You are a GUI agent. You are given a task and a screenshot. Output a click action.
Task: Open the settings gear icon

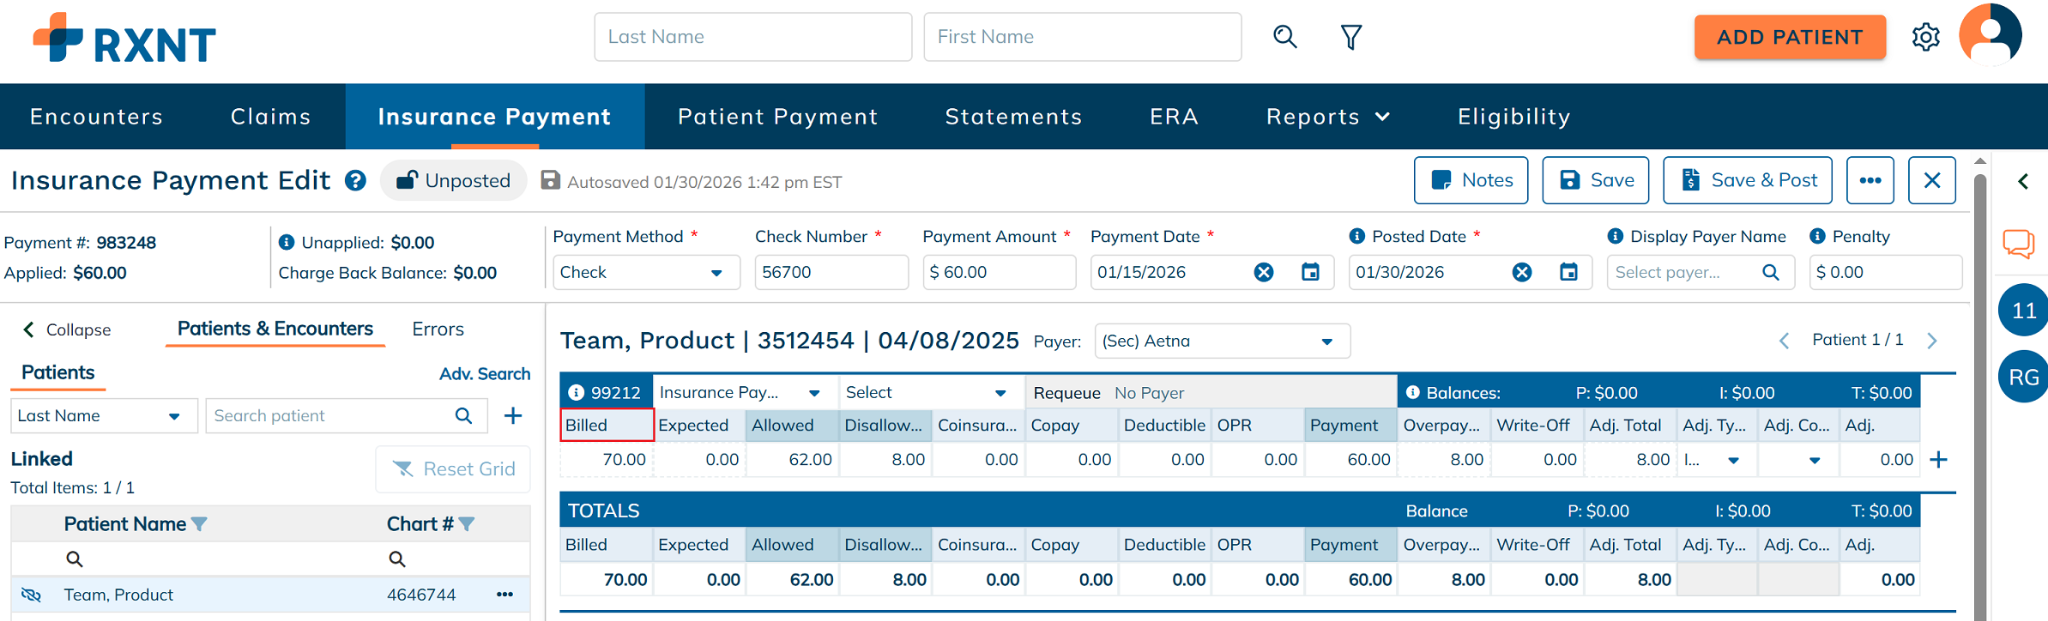point(1925,37)
